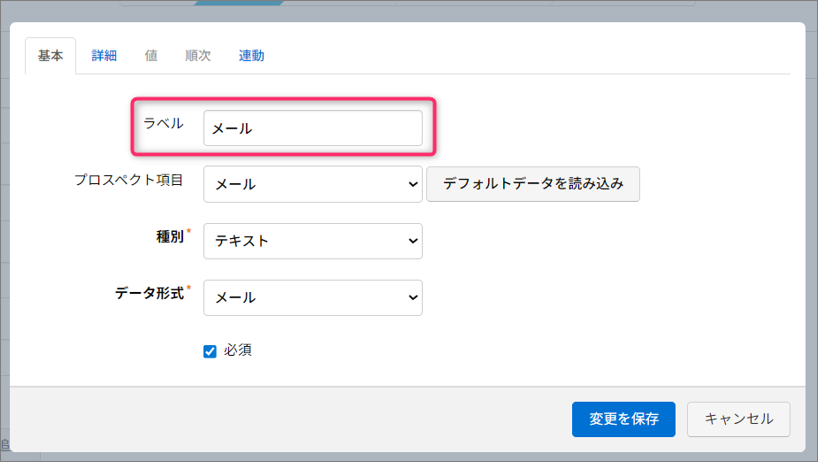Uncheck the 必須 checkbox

[x=210, y=351]
